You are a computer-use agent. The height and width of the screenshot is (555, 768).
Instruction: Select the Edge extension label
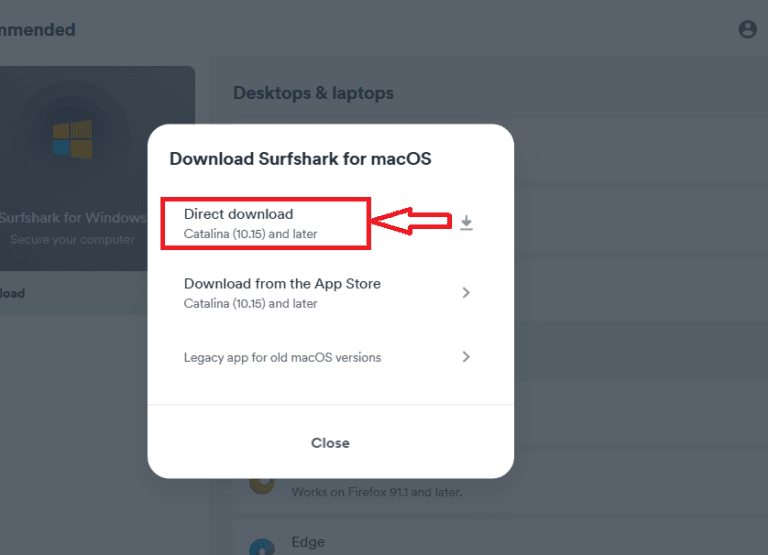[x=308, y=542]
